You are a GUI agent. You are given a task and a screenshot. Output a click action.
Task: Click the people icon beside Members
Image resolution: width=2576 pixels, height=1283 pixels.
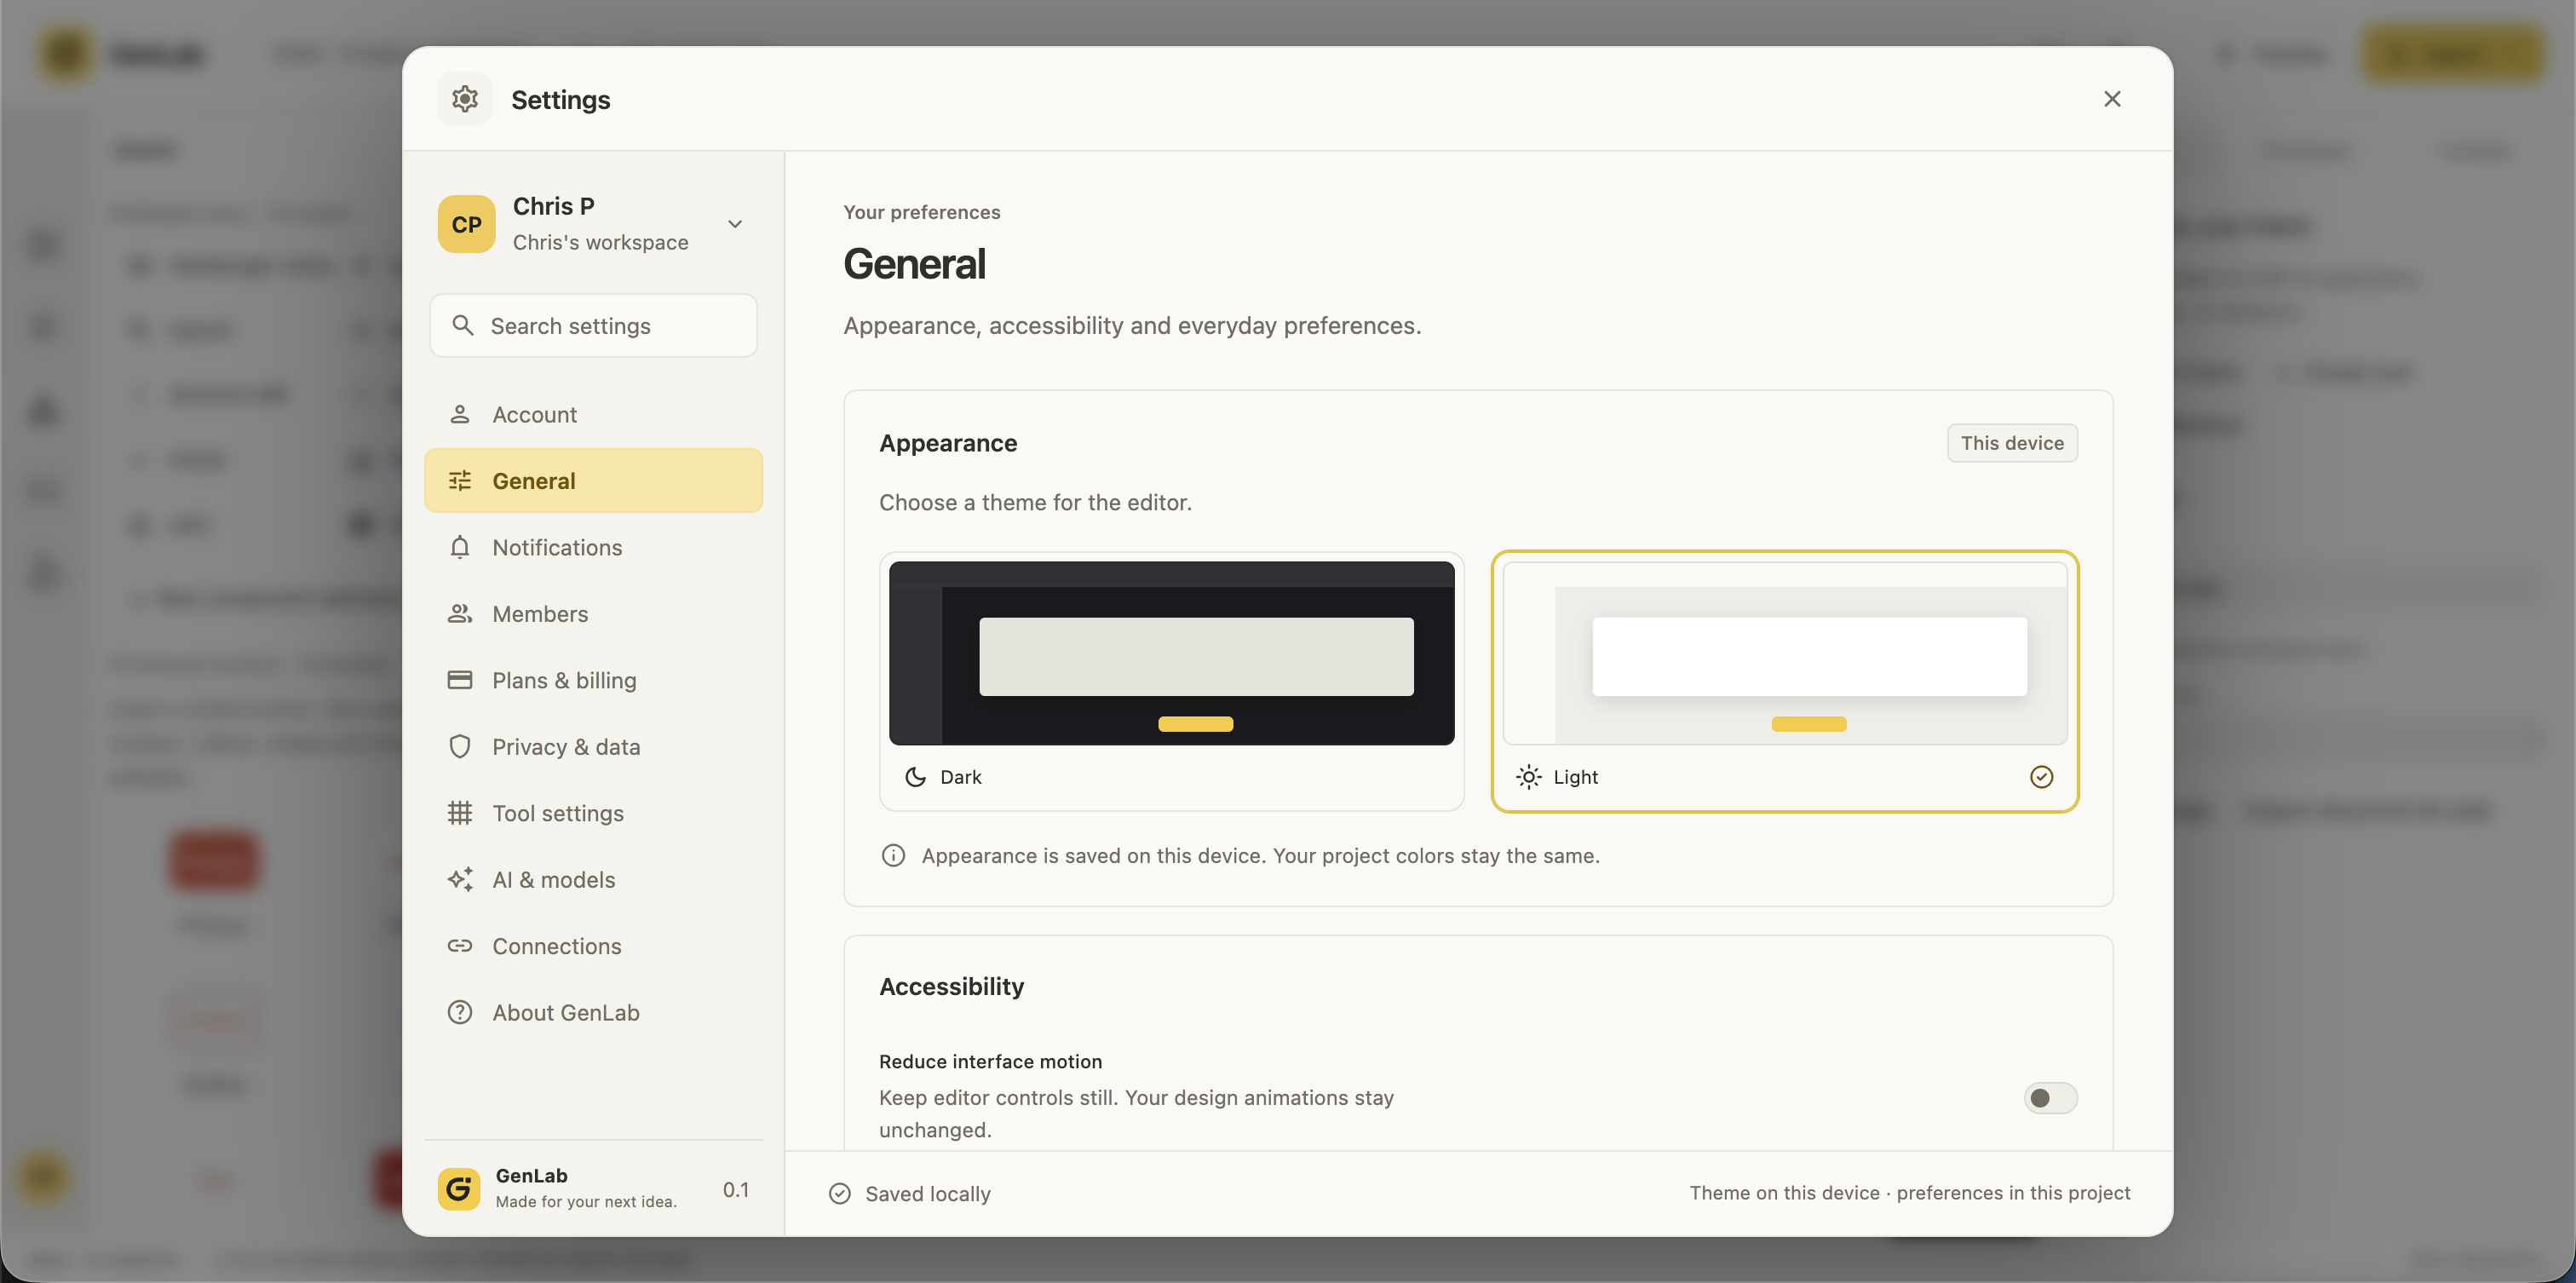[x=460, y=614]
